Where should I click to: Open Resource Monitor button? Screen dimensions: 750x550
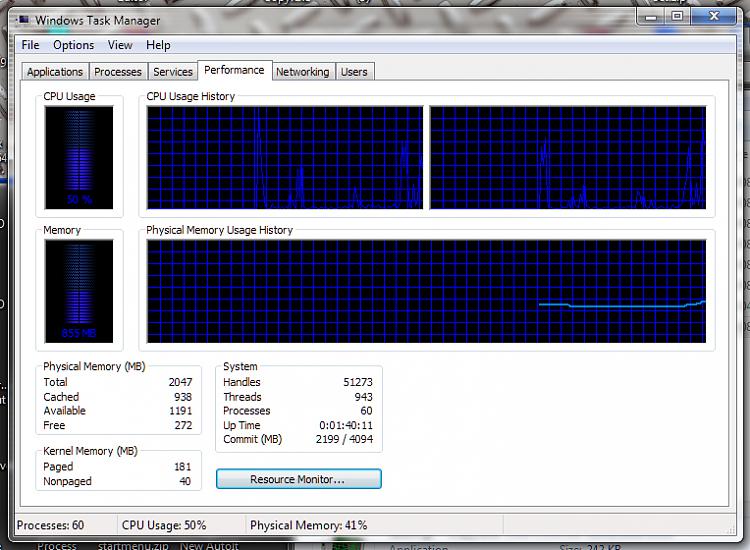click(x=298, y=479)
